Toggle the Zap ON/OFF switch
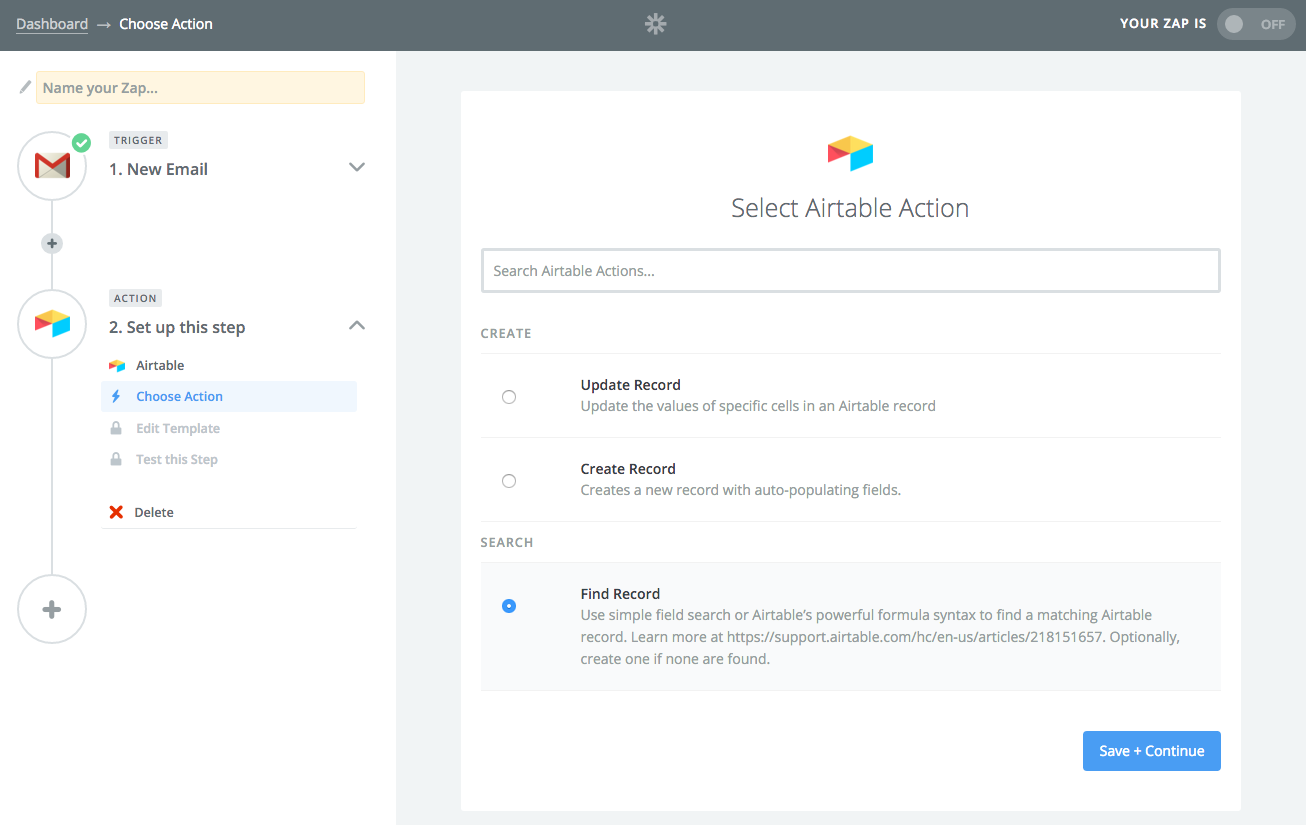Viewport: 1306px width, 825px height. [1256, 24]
